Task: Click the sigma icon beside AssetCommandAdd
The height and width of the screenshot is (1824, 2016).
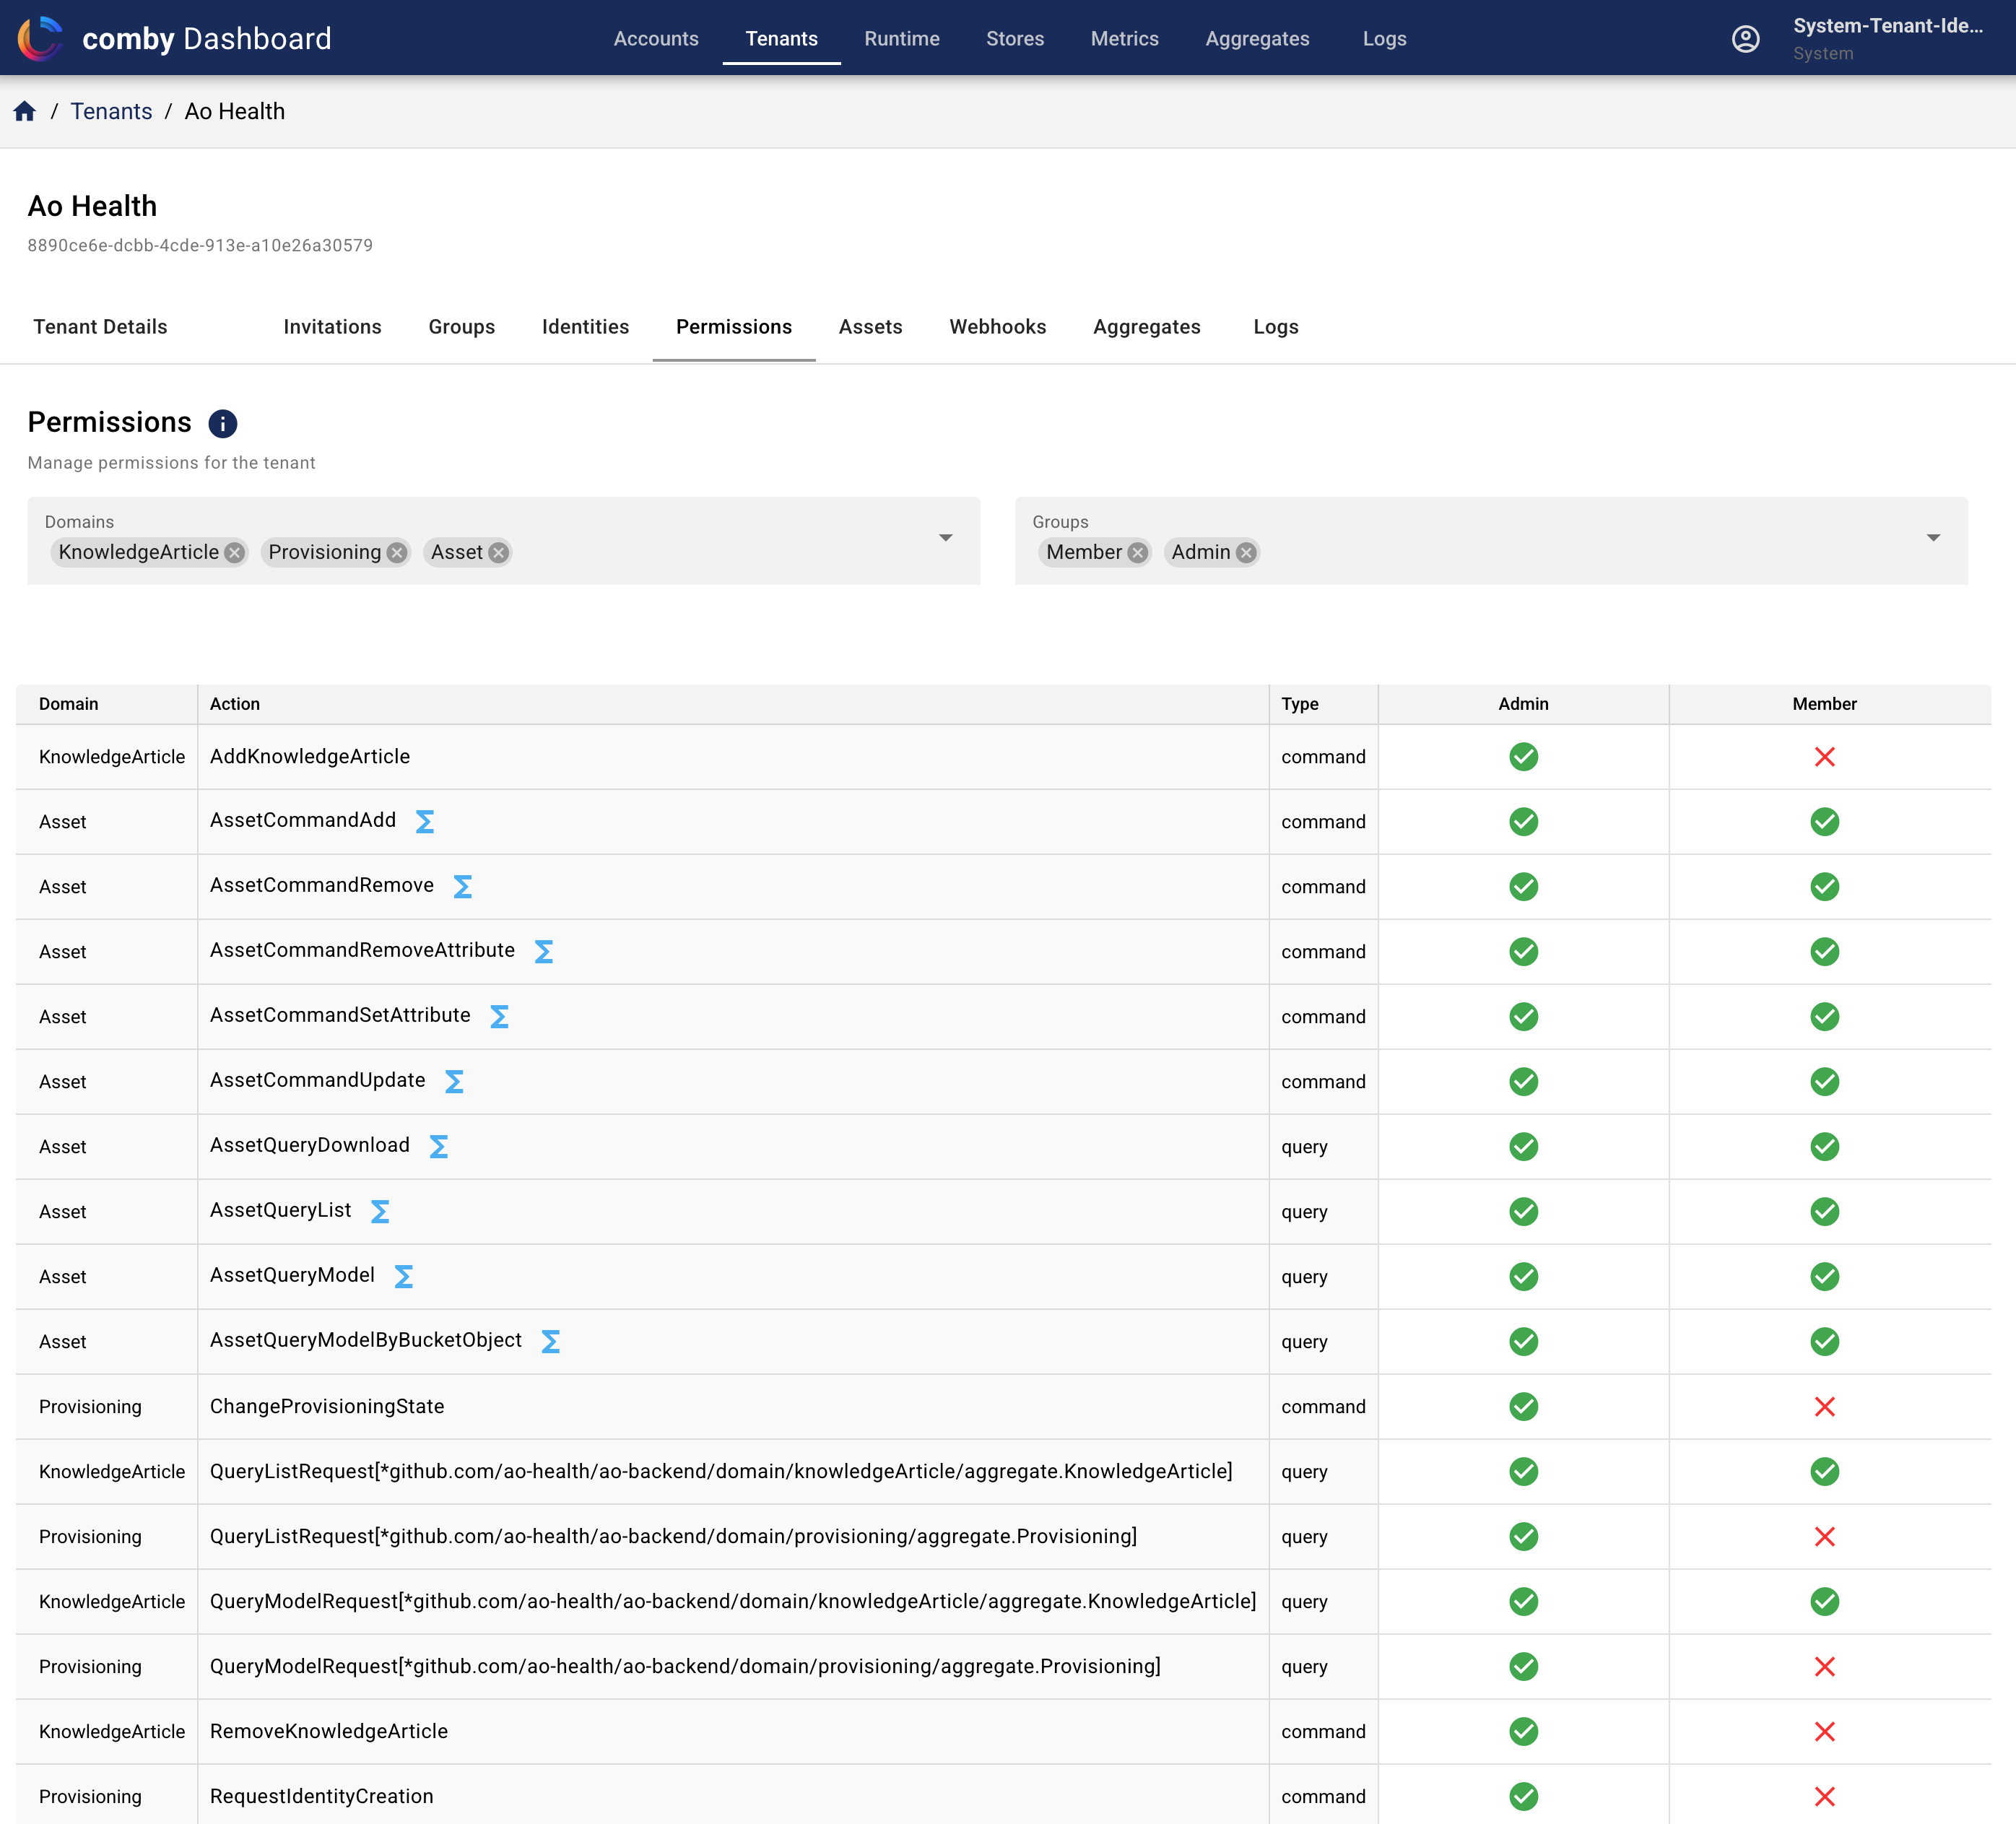Action: click(x=424, y=821)
